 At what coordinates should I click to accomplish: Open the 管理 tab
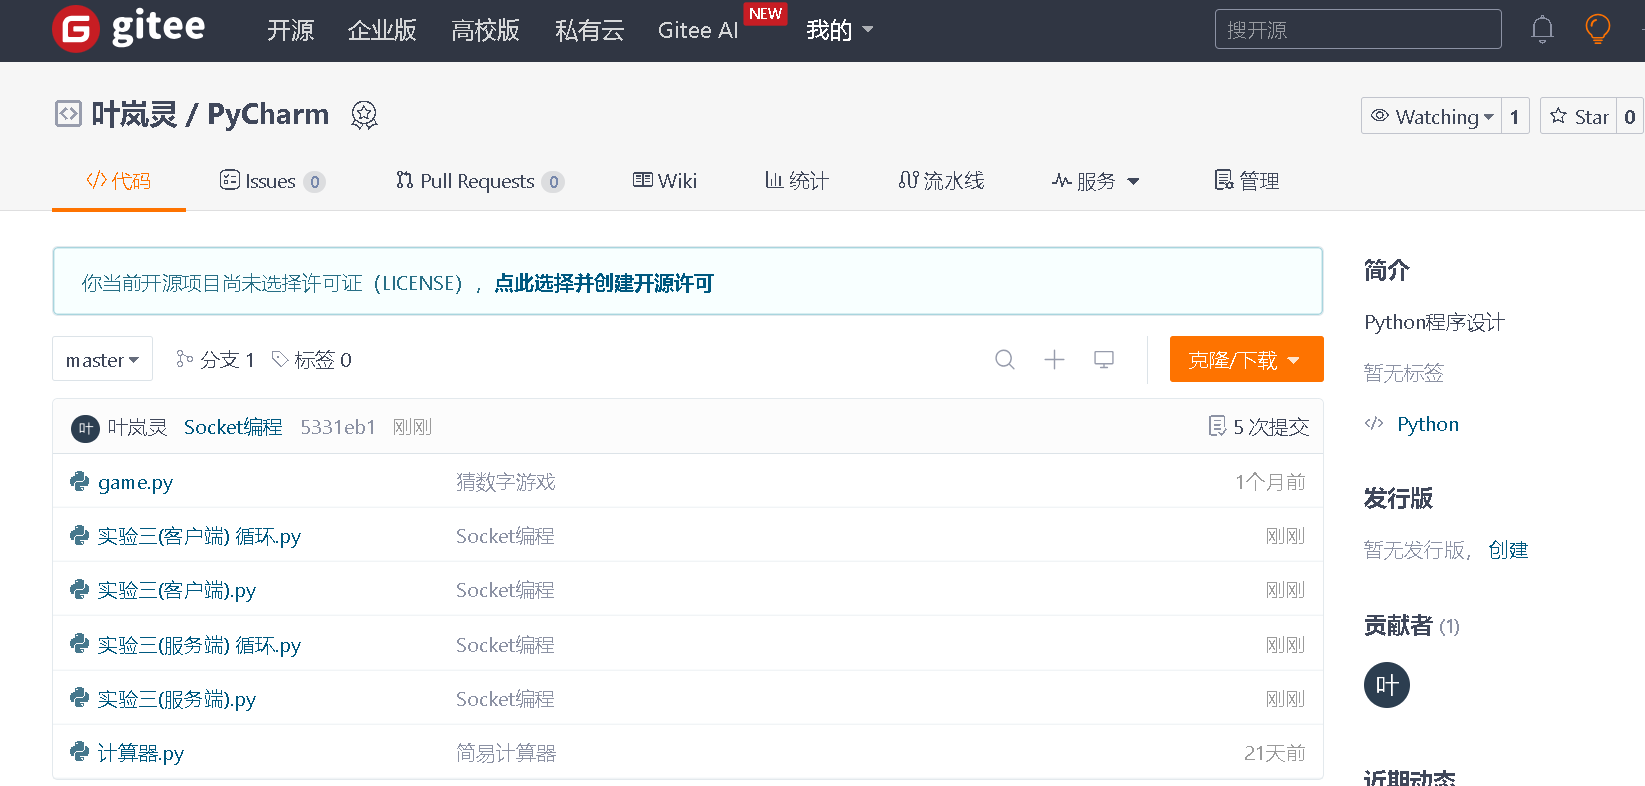(x=1247, y=181)
